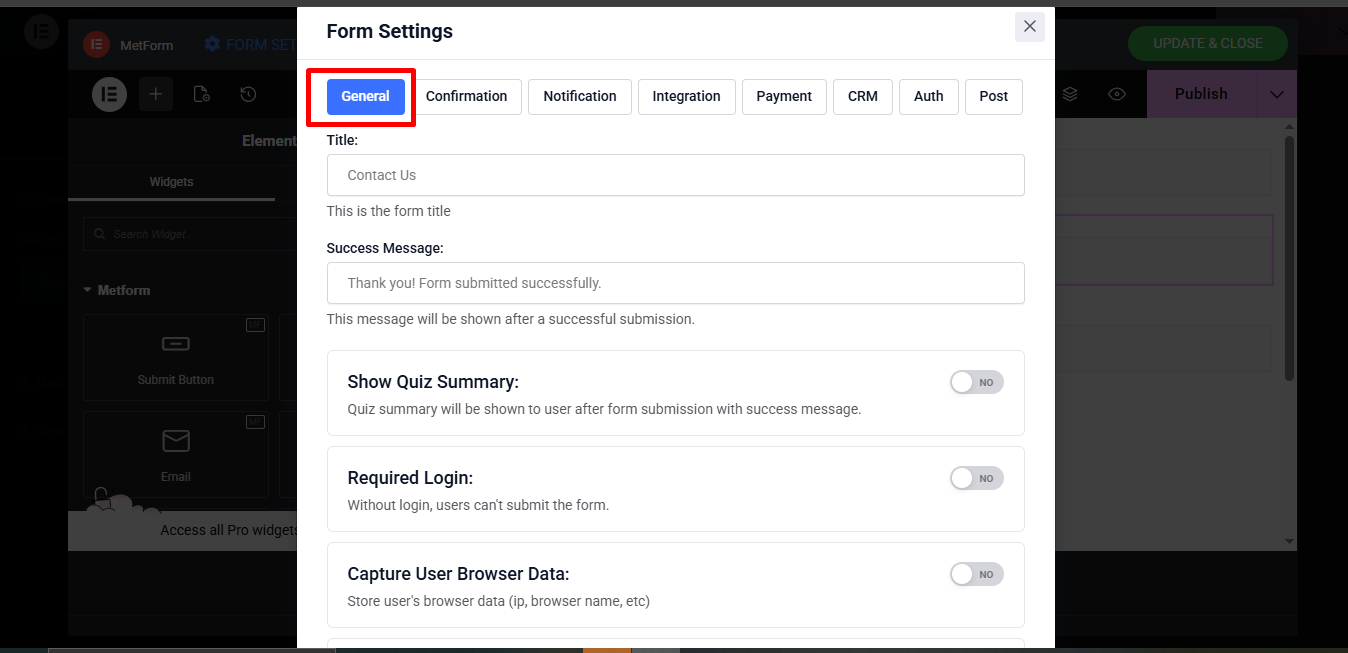Switch to the Confirmation tab
Viewport: 1348px width, 653px height.
click(467, 96)
